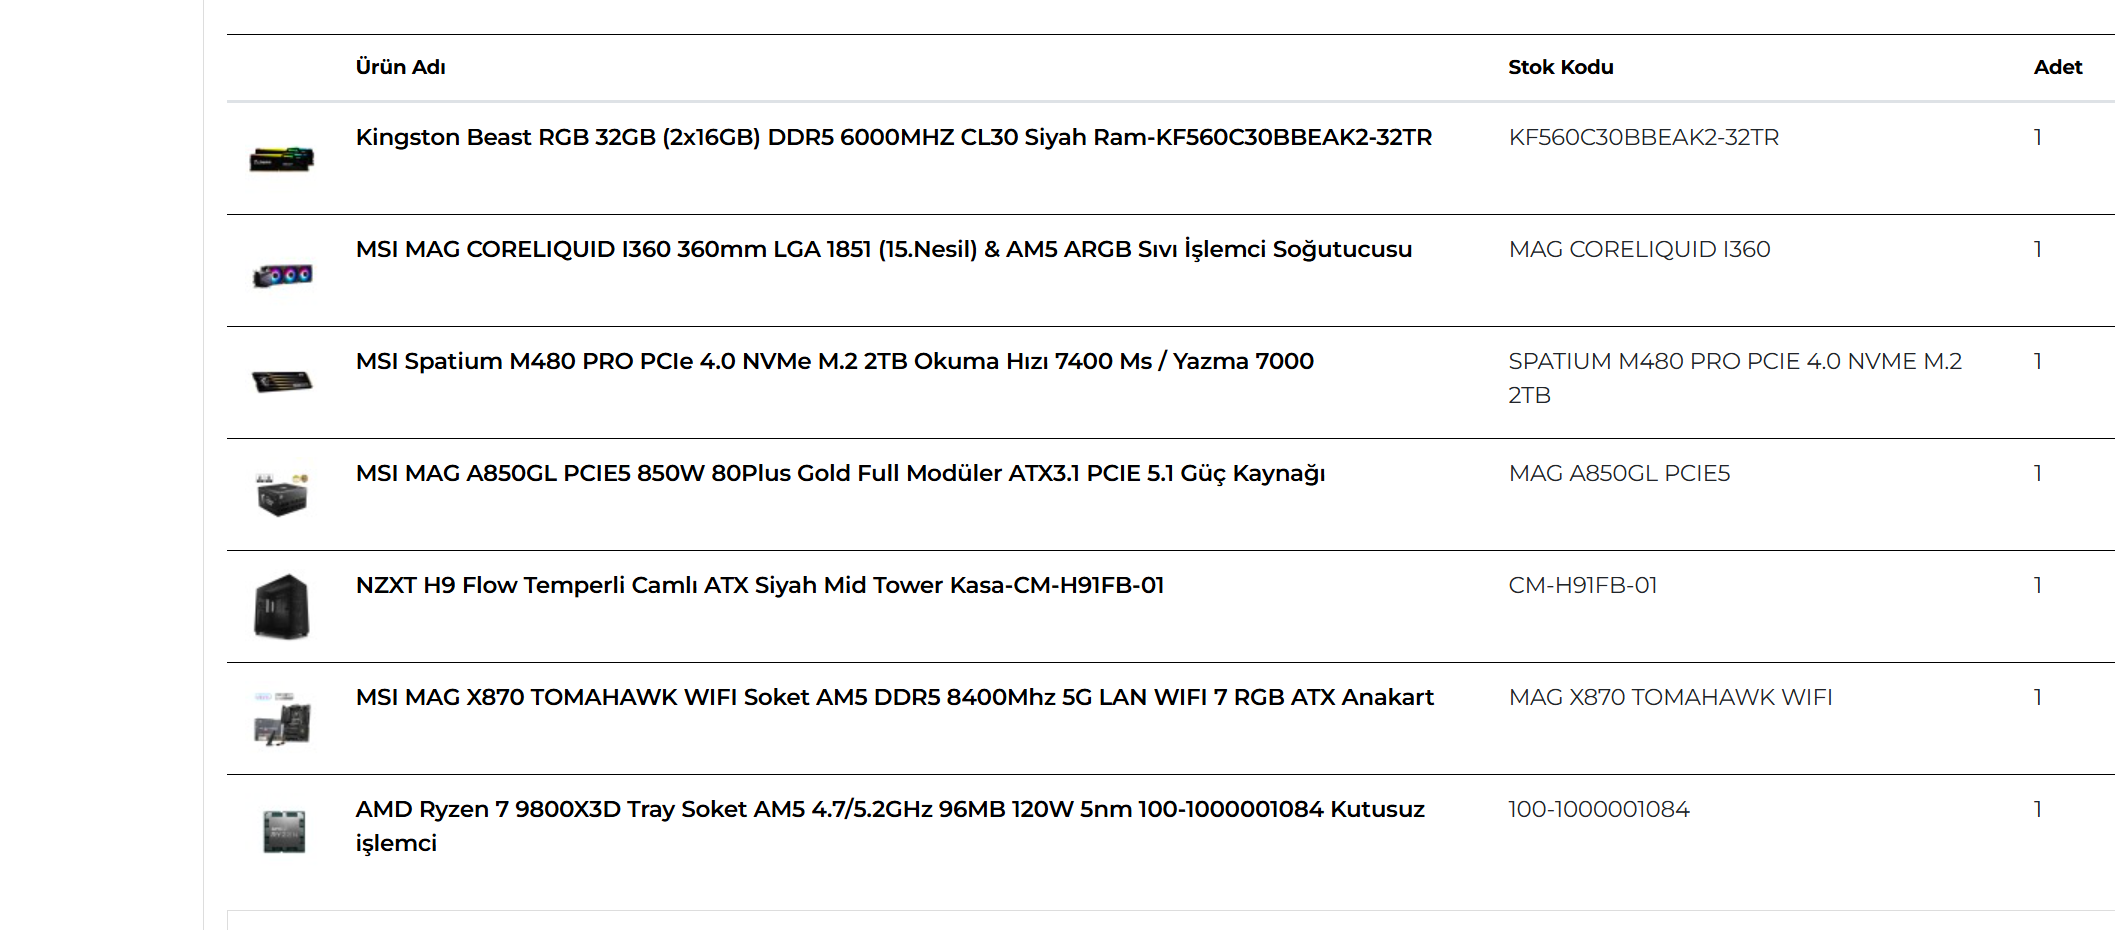Open the AMD Ryzen 7 9800X3D Tray link

[890, 826]
